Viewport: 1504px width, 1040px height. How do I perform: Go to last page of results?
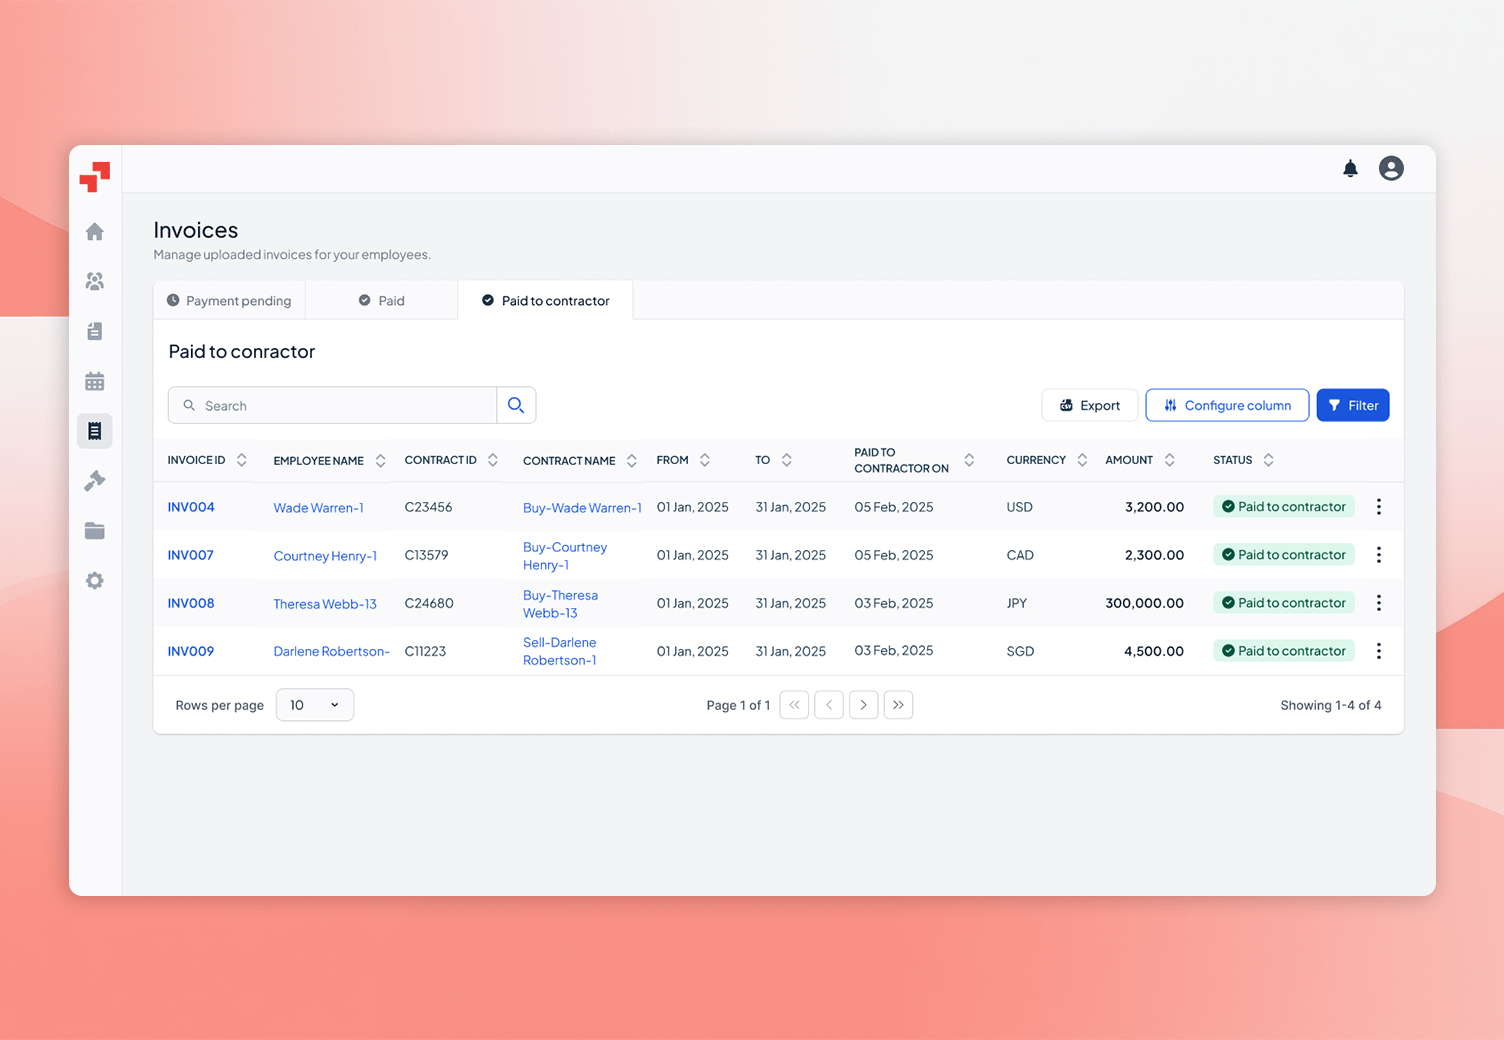point(899,705)
